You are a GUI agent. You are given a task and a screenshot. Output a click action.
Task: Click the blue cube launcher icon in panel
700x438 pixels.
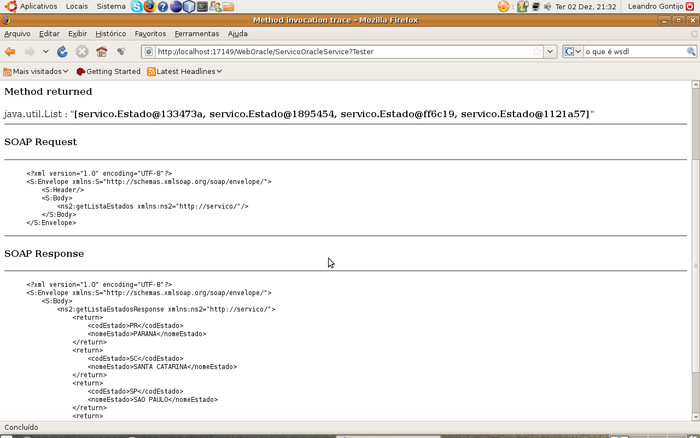pyautogui.click(x=189, y=7)
